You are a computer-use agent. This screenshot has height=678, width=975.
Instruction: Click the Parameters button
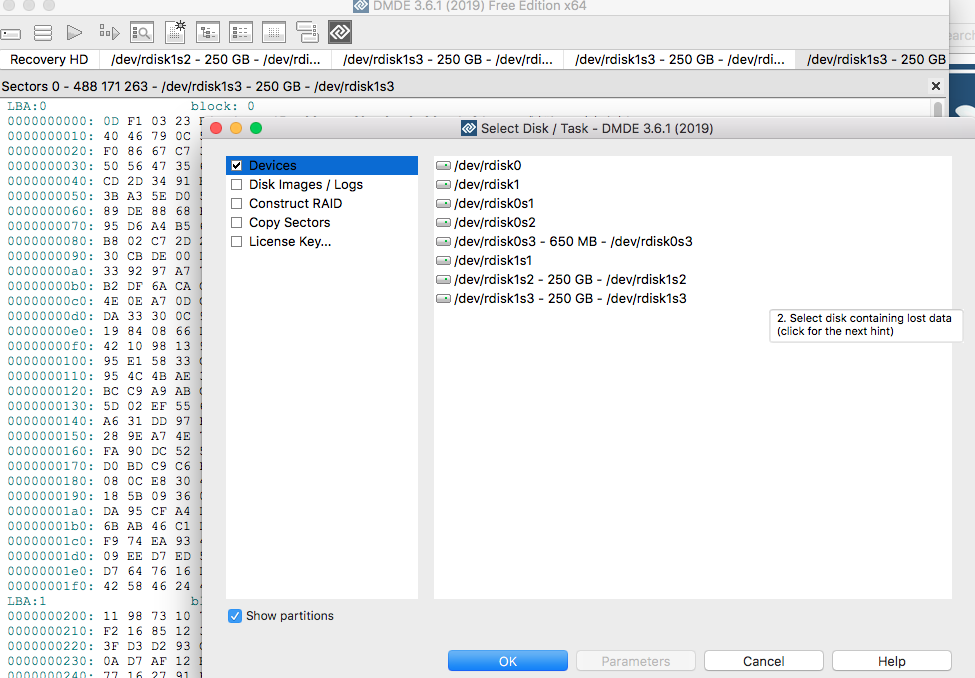coord(635,661)
